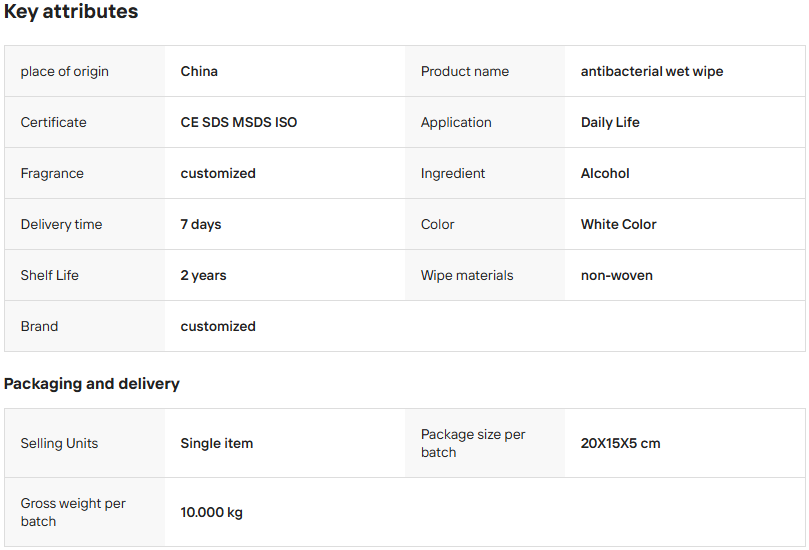
Task: Select the "Single item" selling units value
Action: click(x=216, y=443)
